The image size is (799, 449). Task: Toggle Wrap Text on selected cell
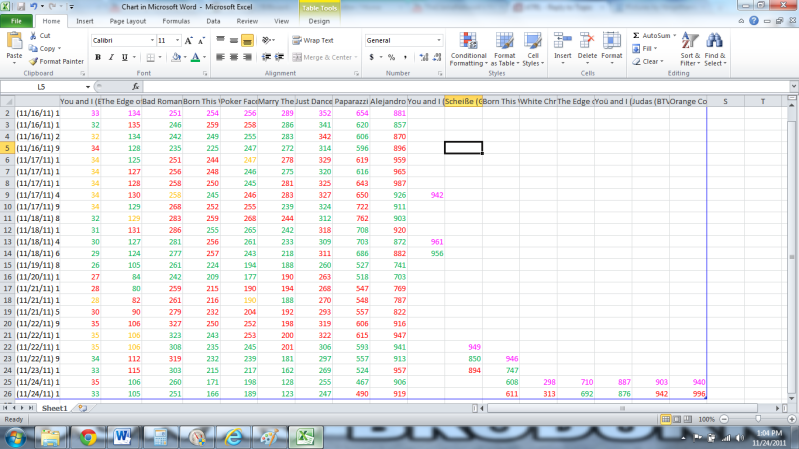click(312, 40)
